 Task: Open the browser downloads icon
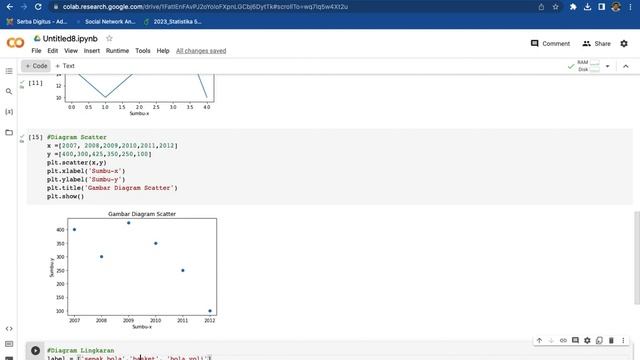coord(587,7)
